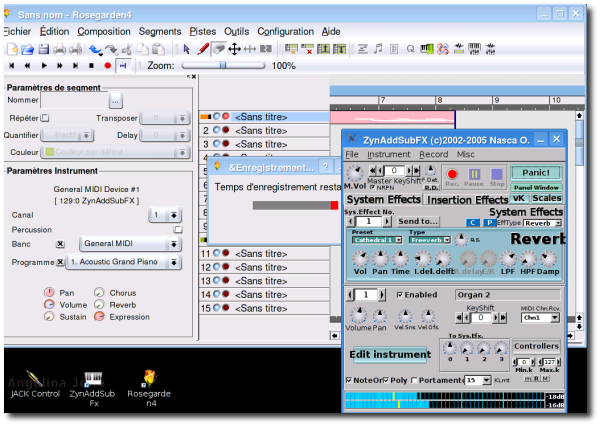This screenshot has width=600, height=426.
Task: Select the red pencil draw tool
Action: [203, 49]
